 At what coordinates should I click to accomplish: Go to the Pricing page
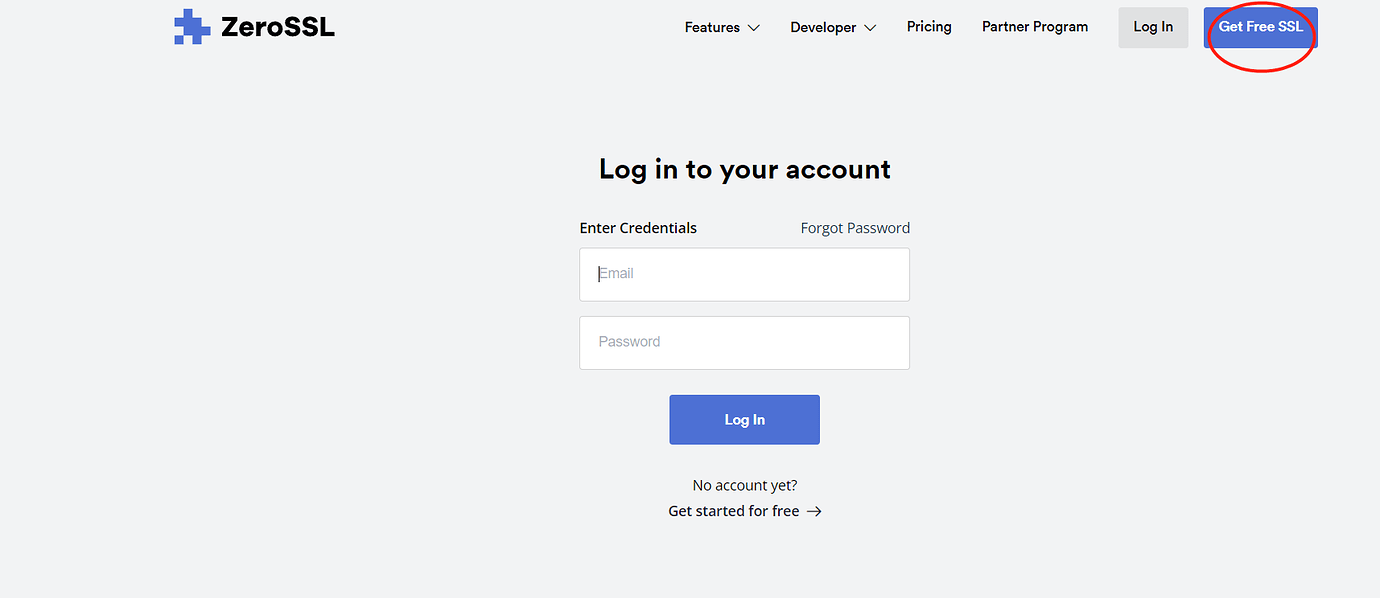tap(929, 27)
